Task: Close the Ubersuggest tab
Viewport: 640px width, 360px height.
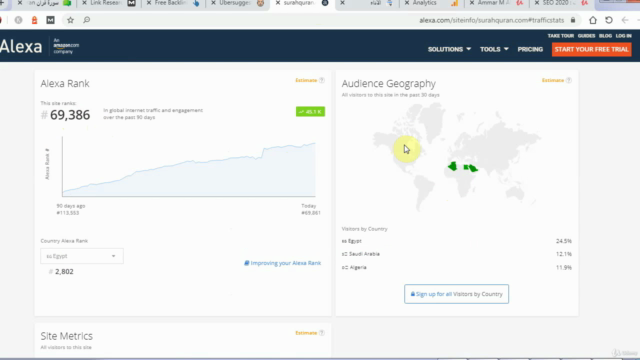Action: [x=213, y=3]
